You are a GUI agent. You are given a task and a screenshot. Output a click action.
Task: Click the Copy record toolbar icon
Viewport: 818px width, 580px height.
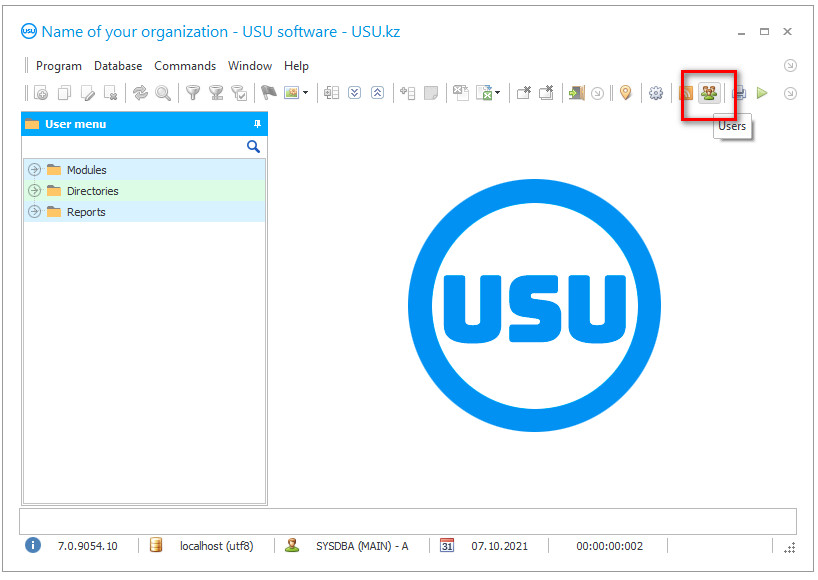(x=64, y=93)
